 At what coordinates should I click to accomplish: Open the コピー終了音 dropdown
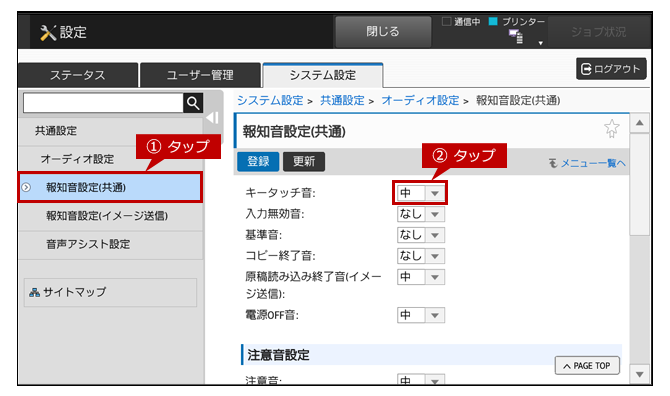pos(420,256)
